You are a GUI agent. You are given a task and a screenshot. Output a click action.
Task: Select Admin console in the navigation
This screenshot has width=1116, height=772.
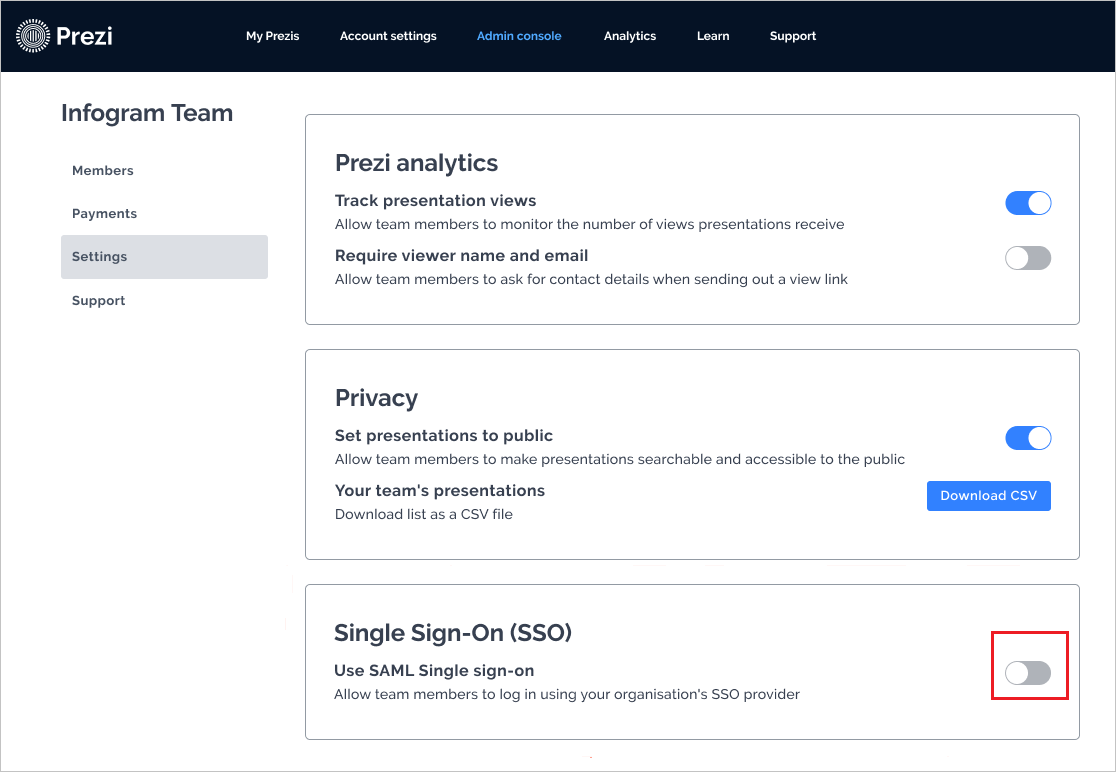tap(518, 36)
